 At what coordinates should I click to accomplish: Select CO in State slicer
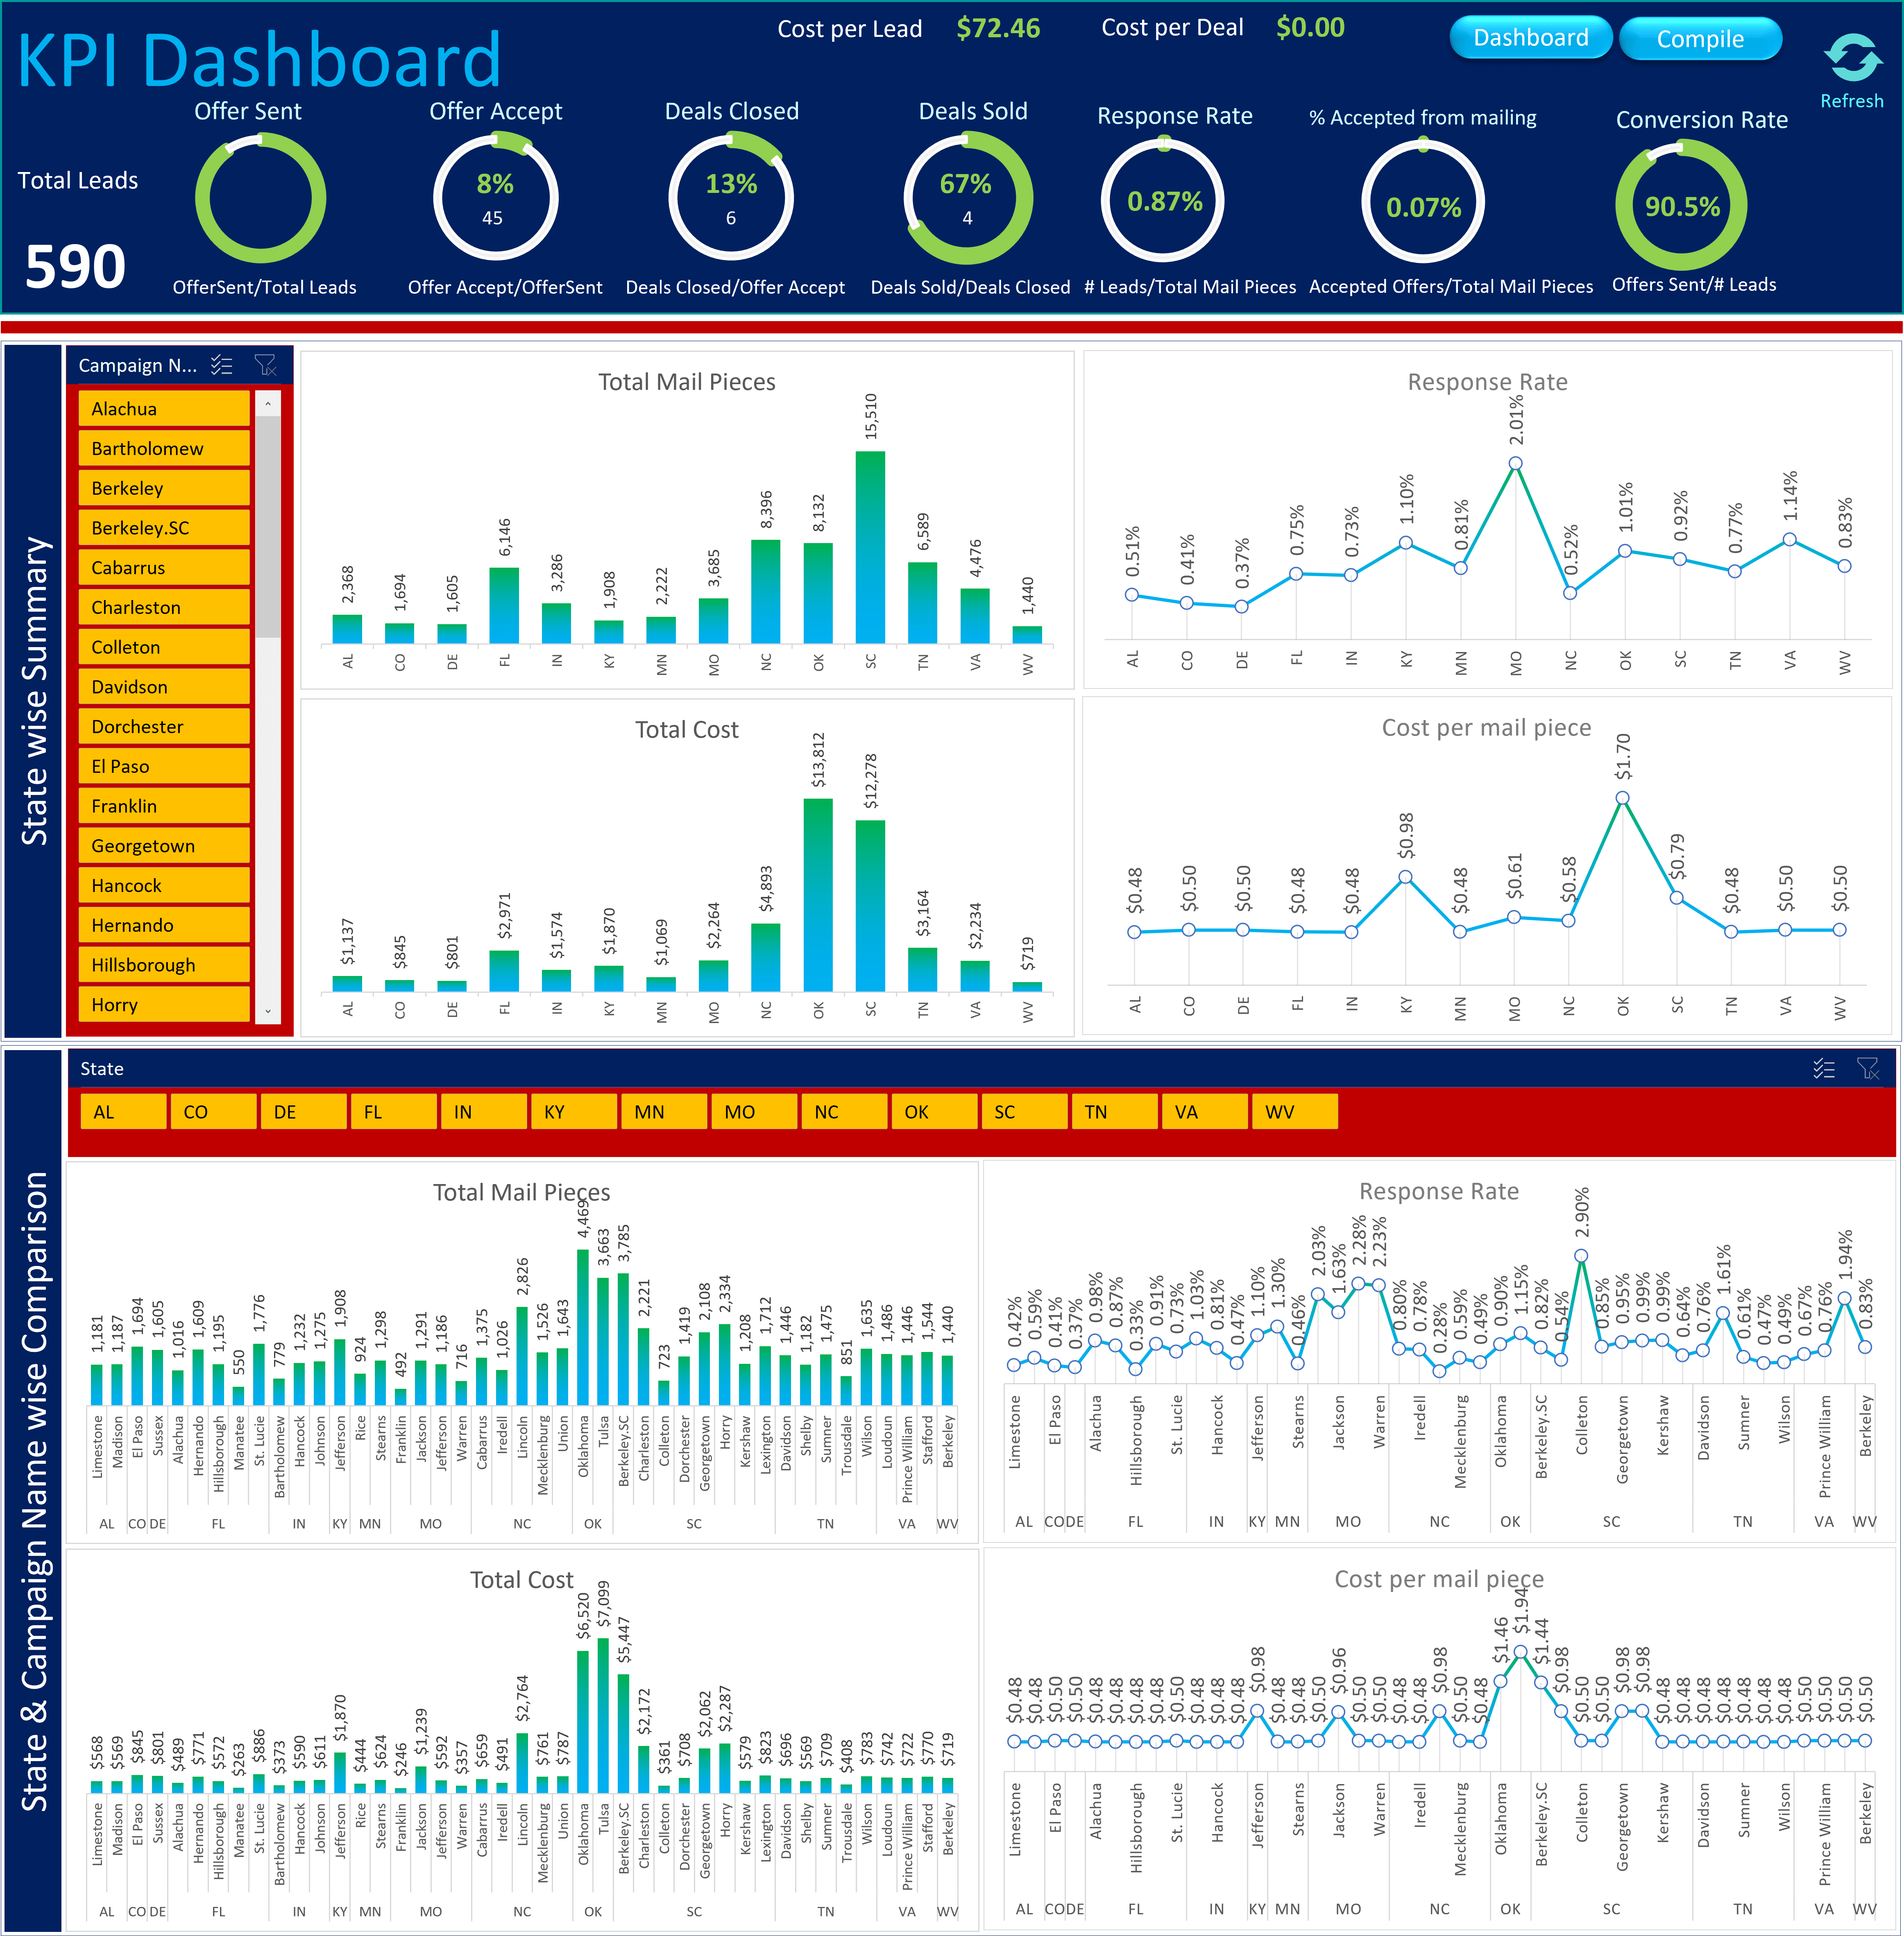pos(214,1112)
